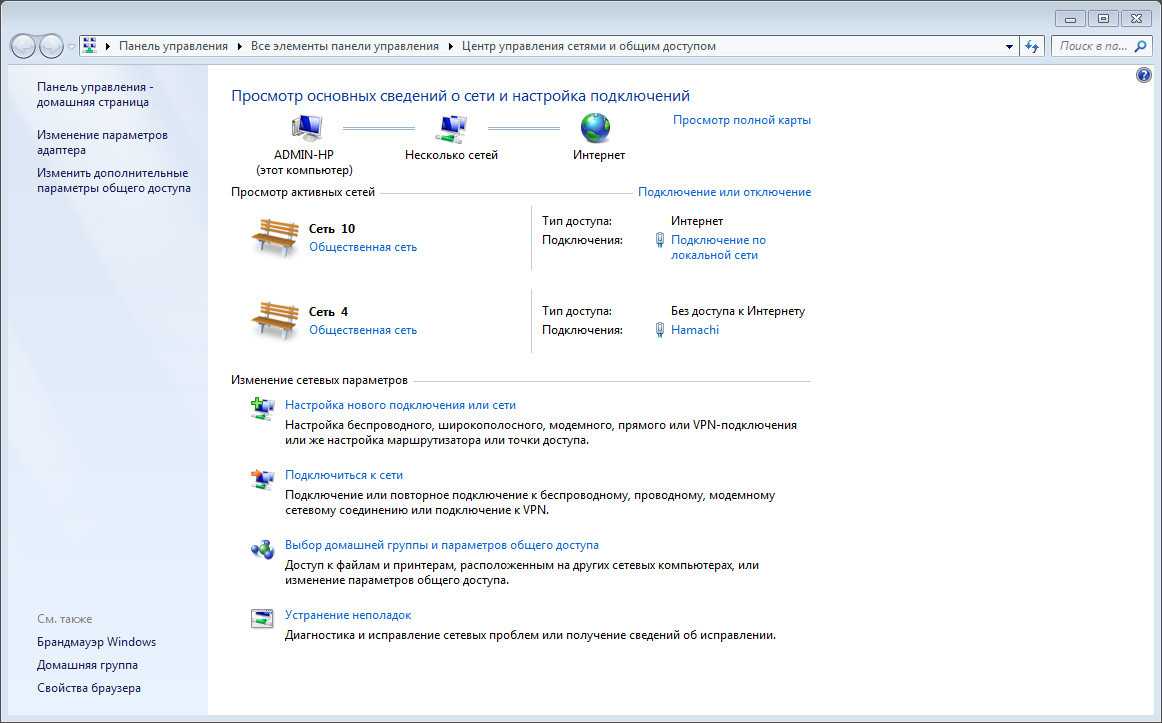The height and width of the screenshot is (723, 1162).
Task: Click the control panel icon in address bar
Action: 90,45
